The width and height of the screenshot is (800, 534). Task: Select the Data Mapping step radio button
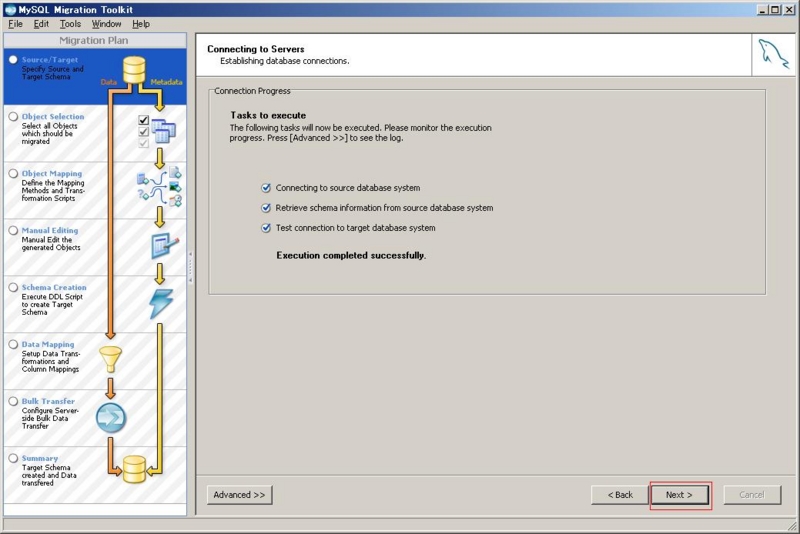(13, 345)
